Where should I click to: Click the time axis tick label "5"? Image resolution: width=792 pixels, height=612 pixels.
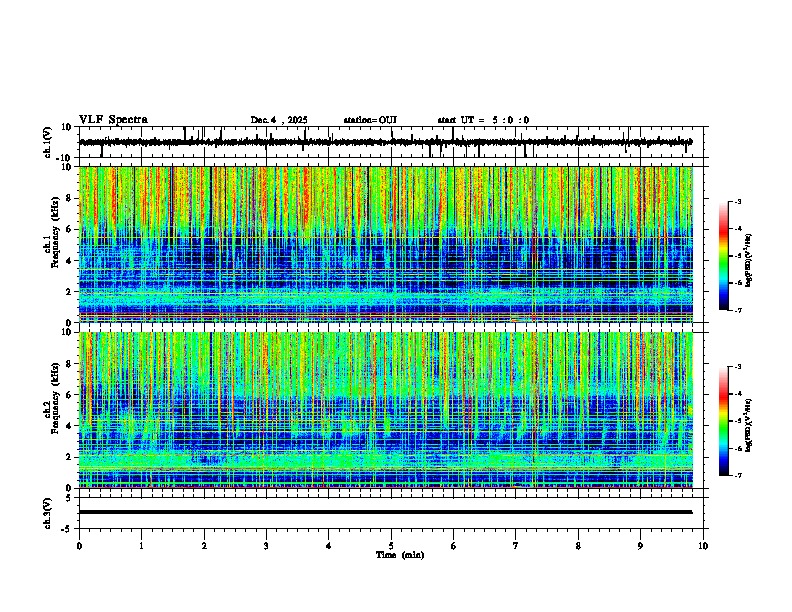pyautogui.click(x=391, y=546)
